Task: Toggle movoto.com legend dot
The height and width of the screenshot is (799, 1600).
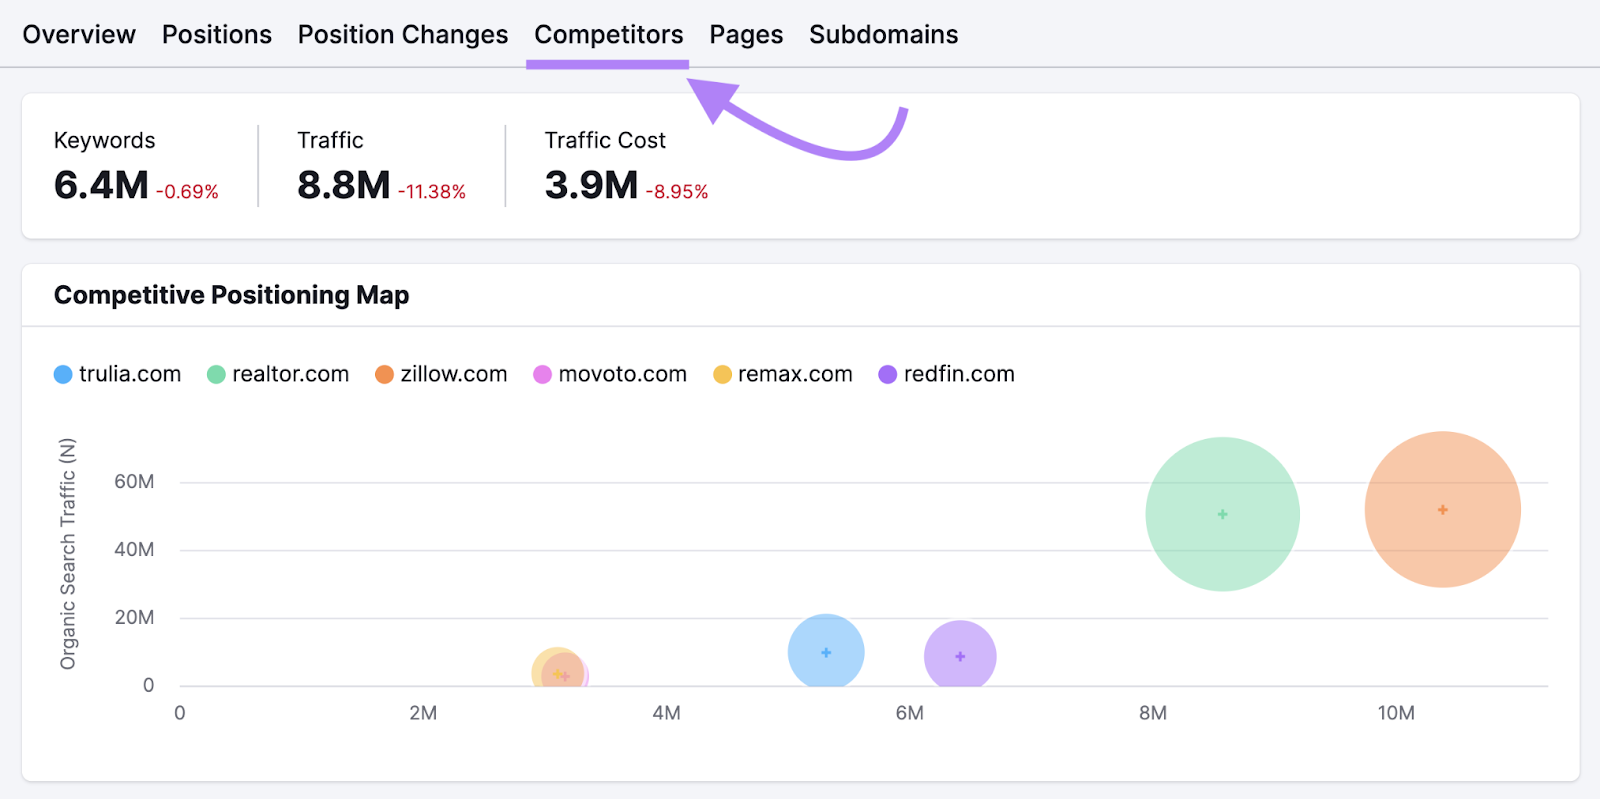Action: tap(542, 374)
